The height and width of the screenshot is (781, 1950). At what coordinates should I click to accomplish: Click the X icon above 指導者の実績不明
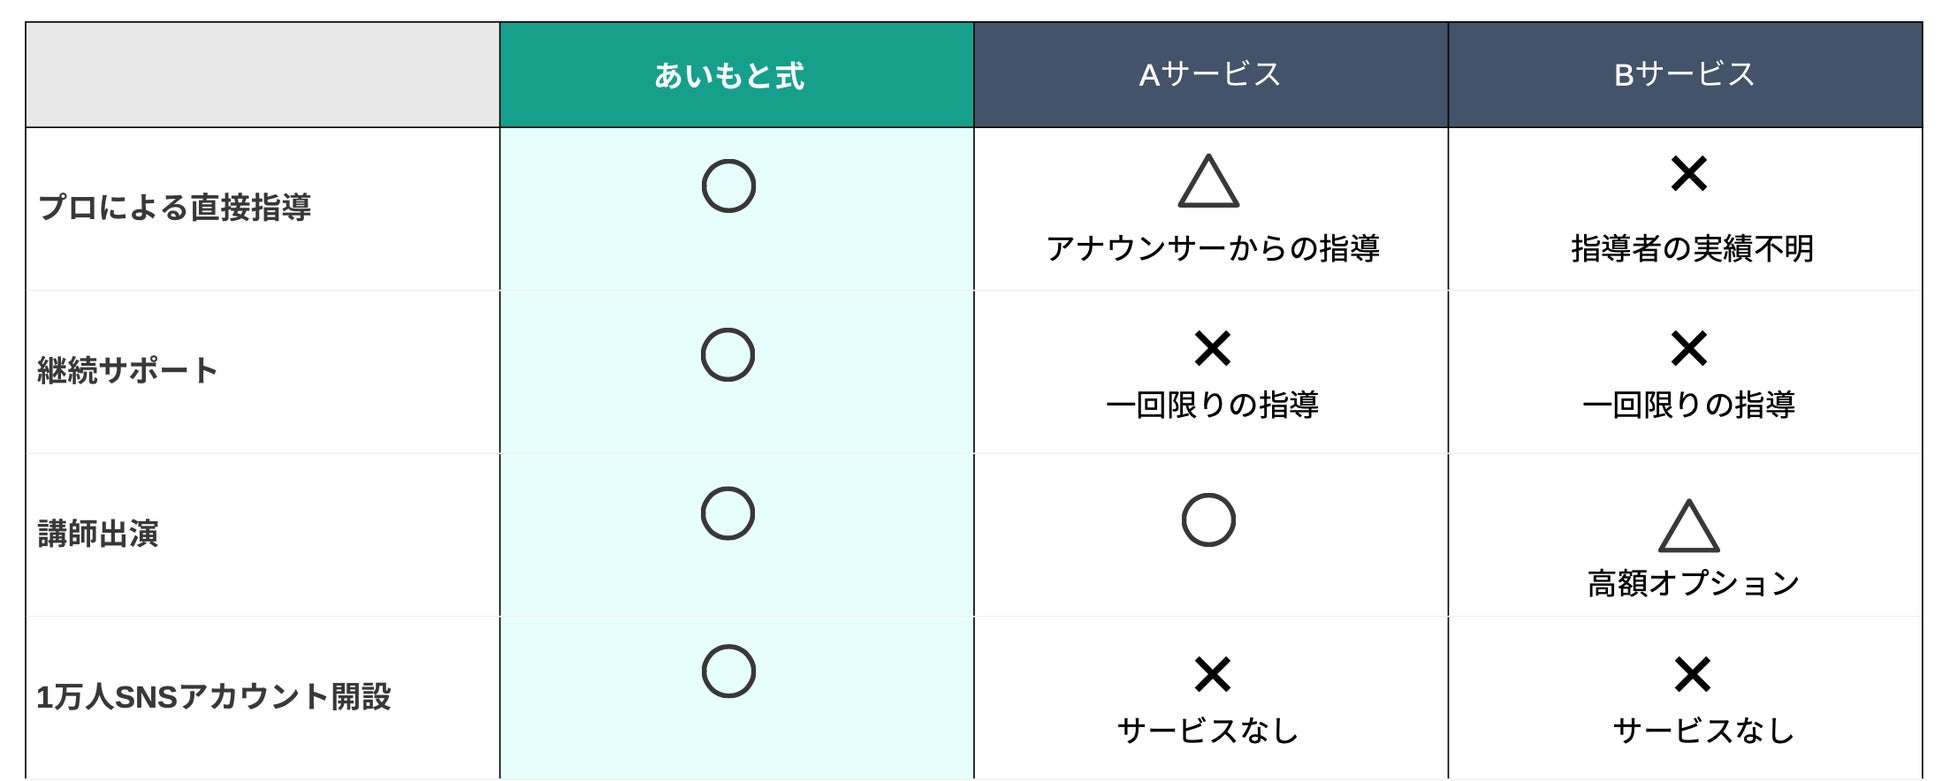point(1689,174)
